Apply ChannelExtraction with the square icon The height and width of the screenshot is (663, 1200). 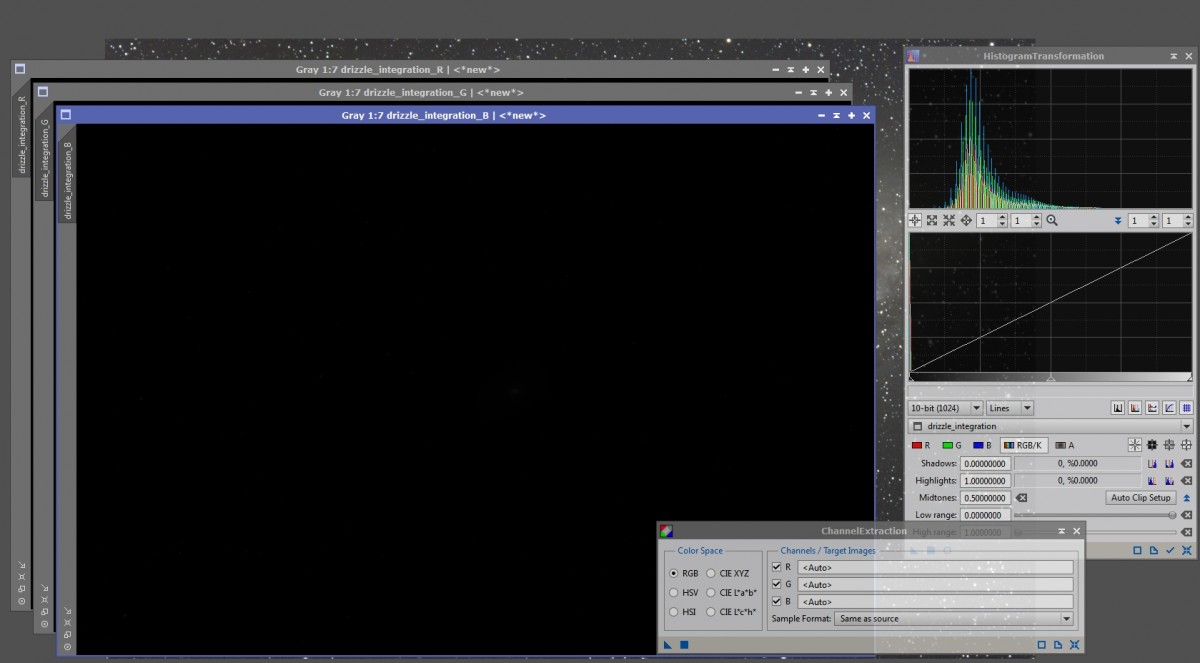[684, 645]
